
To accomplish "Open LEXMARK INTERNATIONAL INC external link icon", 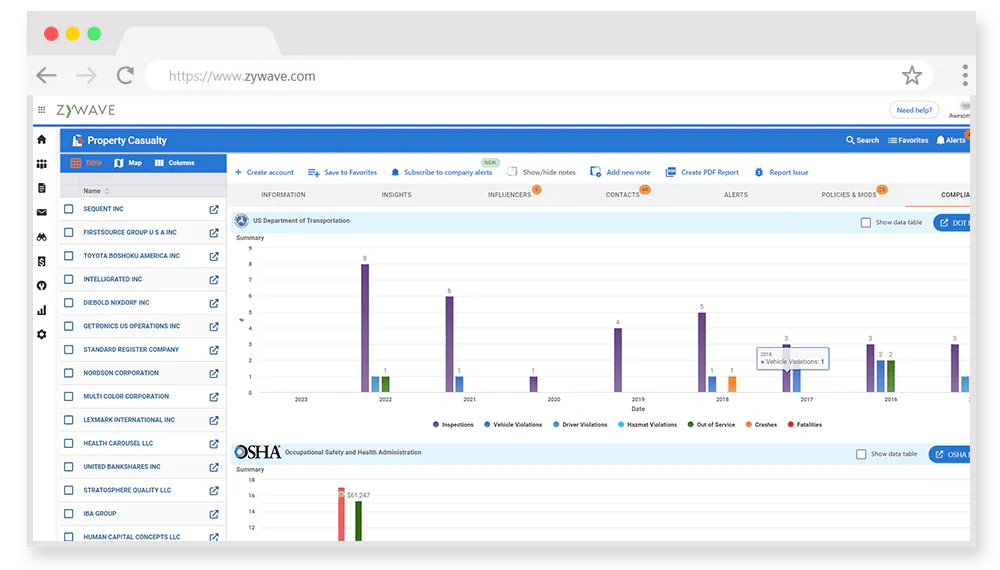I will point(214,421).
